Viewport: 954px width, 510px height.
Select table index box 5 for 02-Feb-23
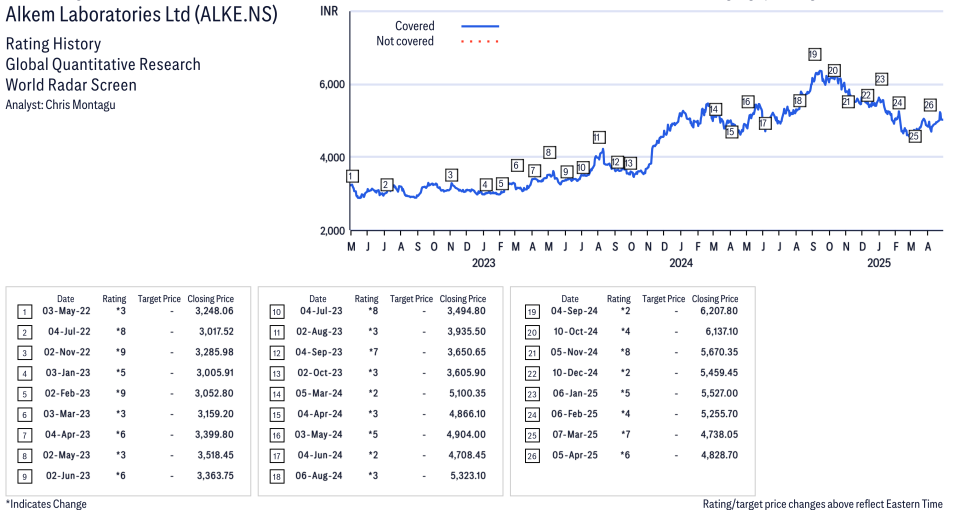click(24, 394)
